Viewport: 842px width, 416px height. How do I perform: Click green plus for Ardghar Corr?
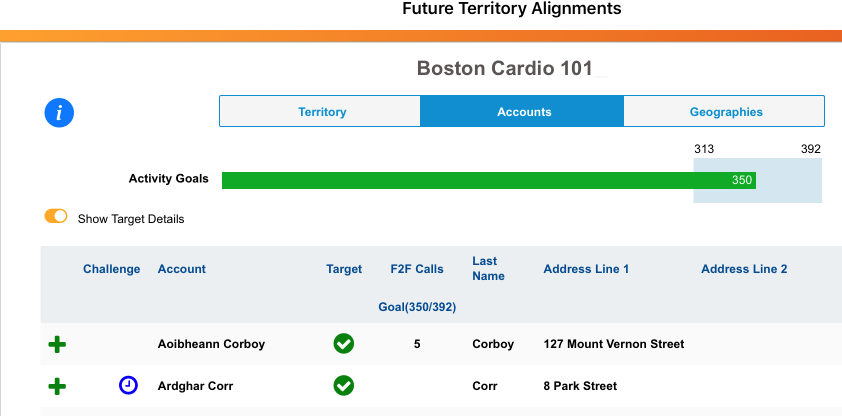tap(58, 386)
